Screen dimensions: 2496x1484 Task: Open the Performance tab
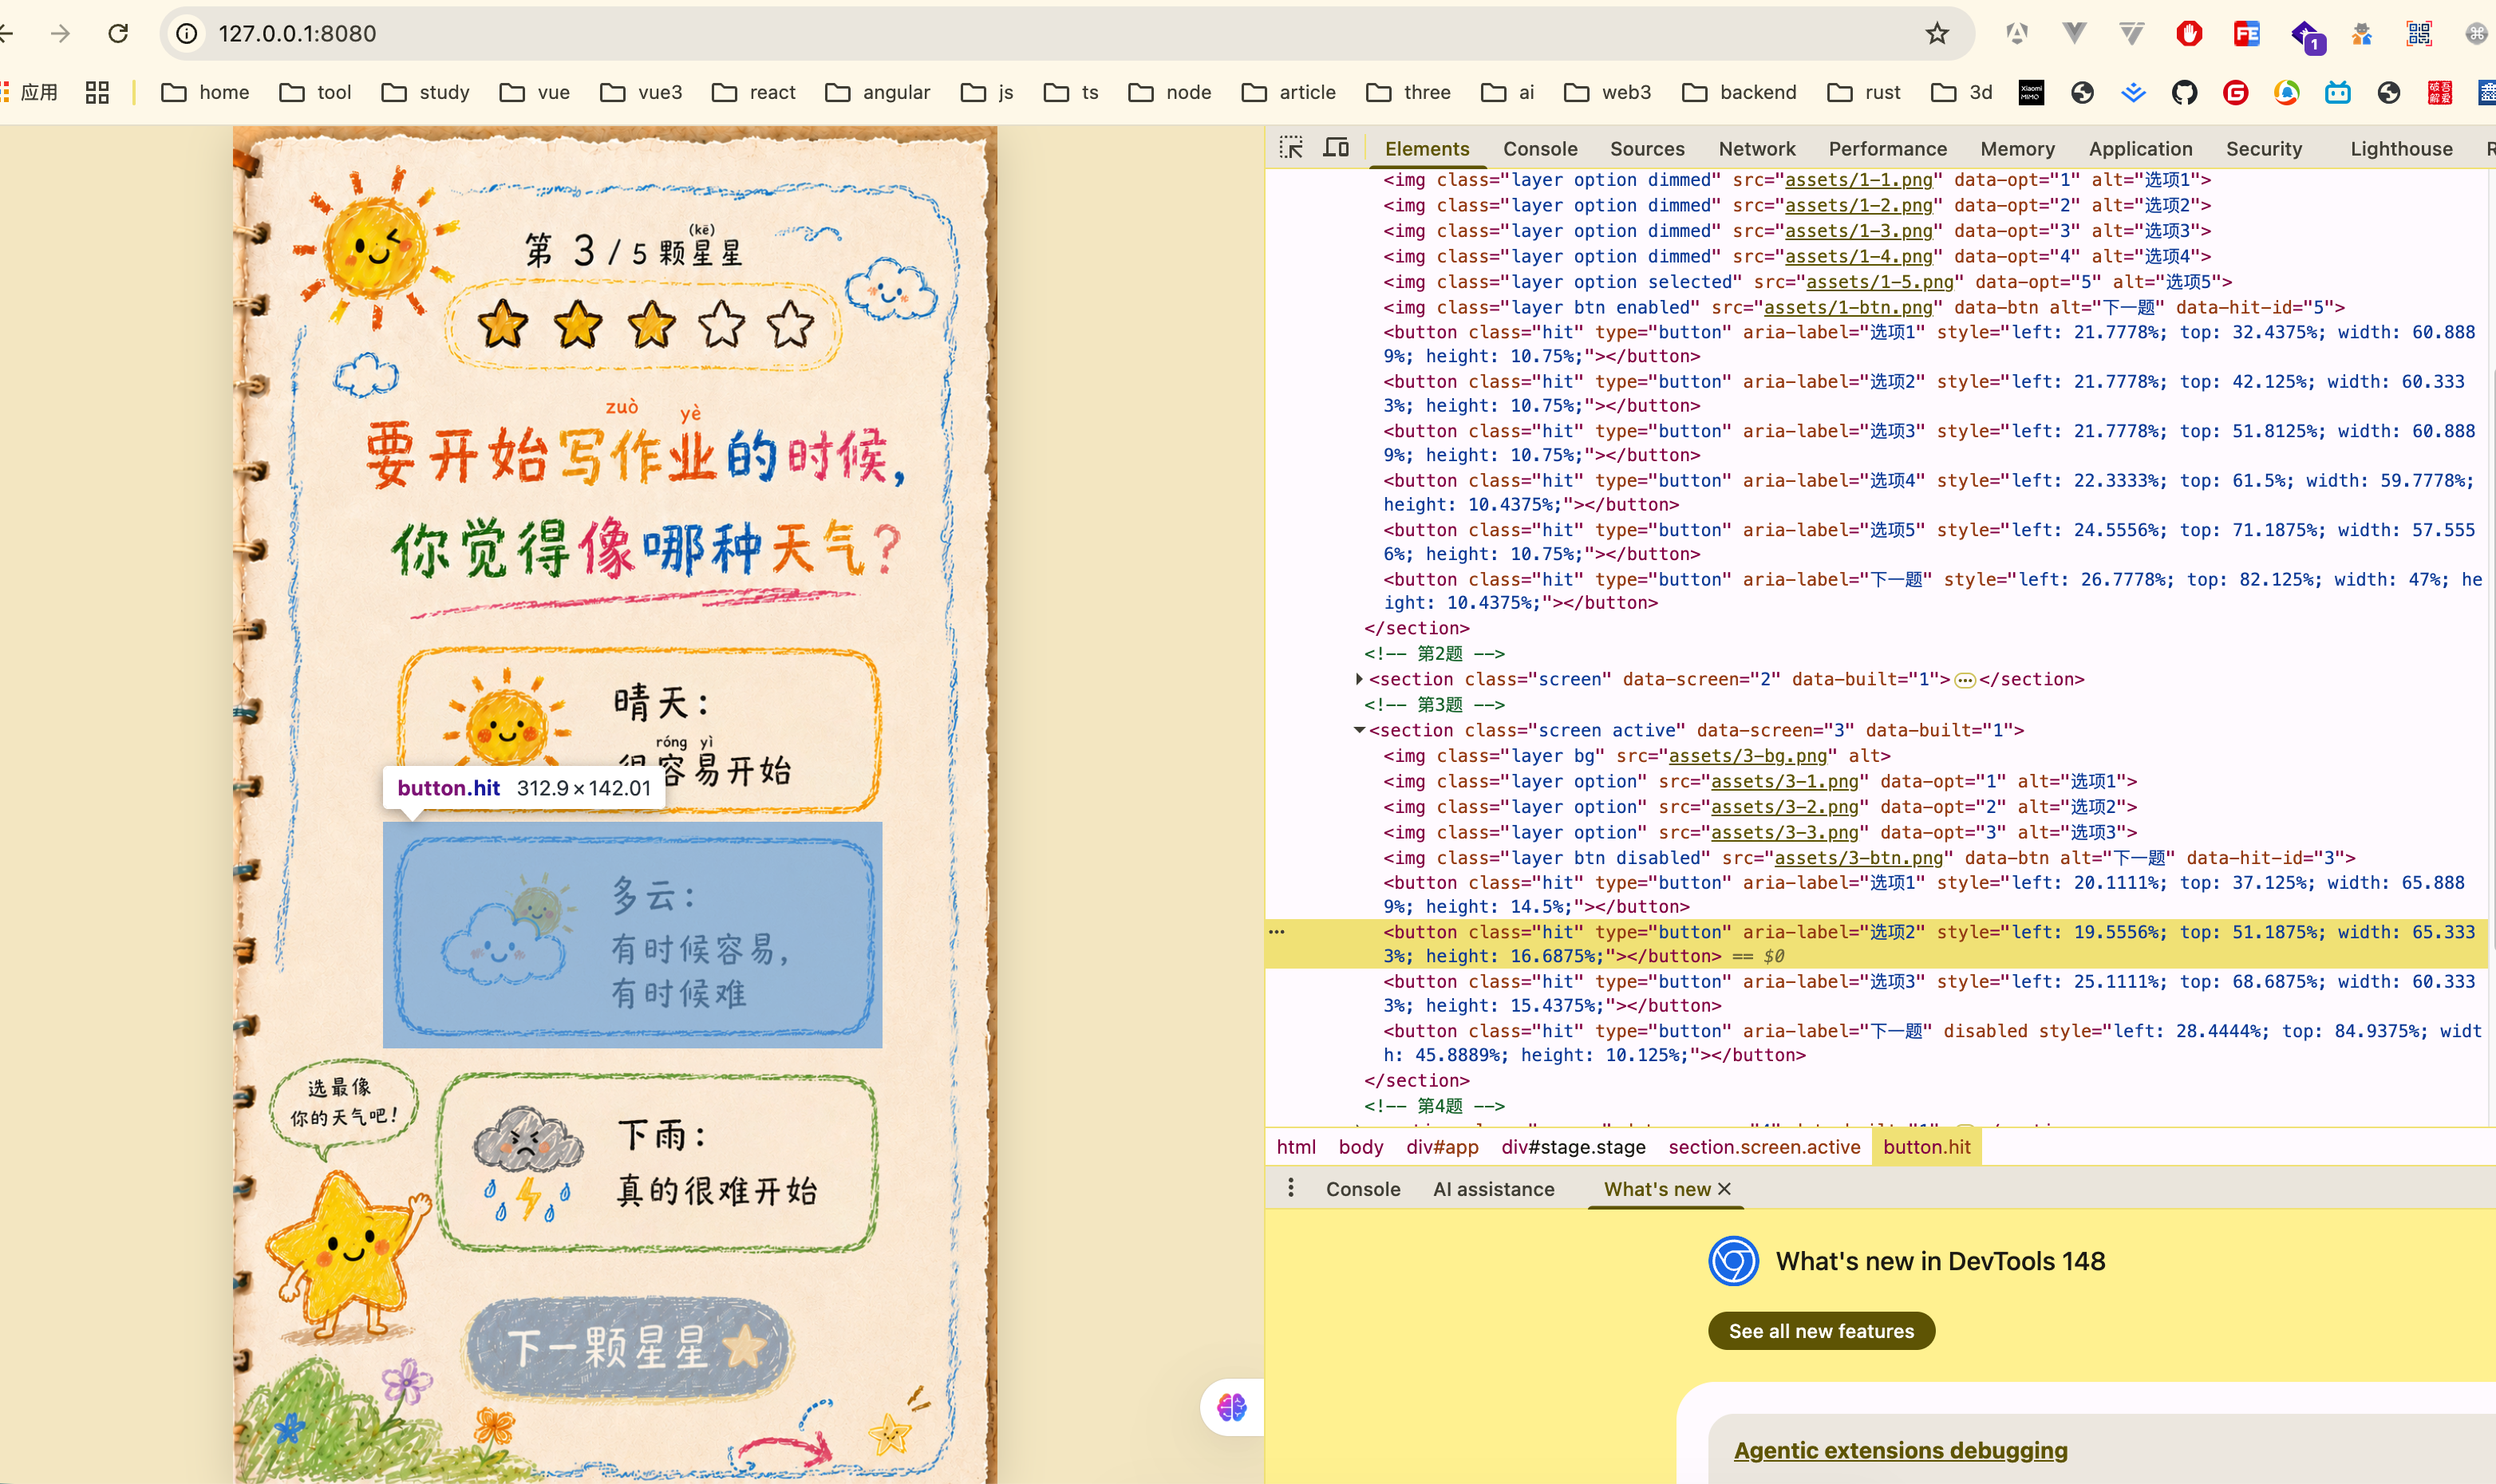(x=1887, y=149)
